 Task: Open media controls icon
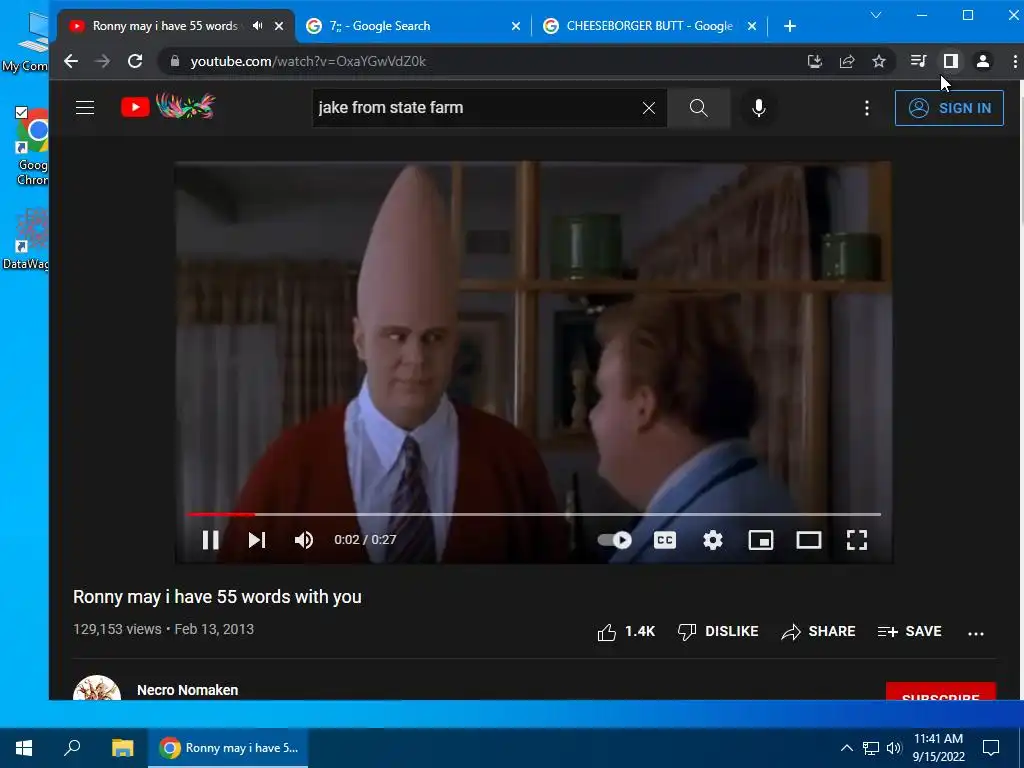click(x=918, y=61)
